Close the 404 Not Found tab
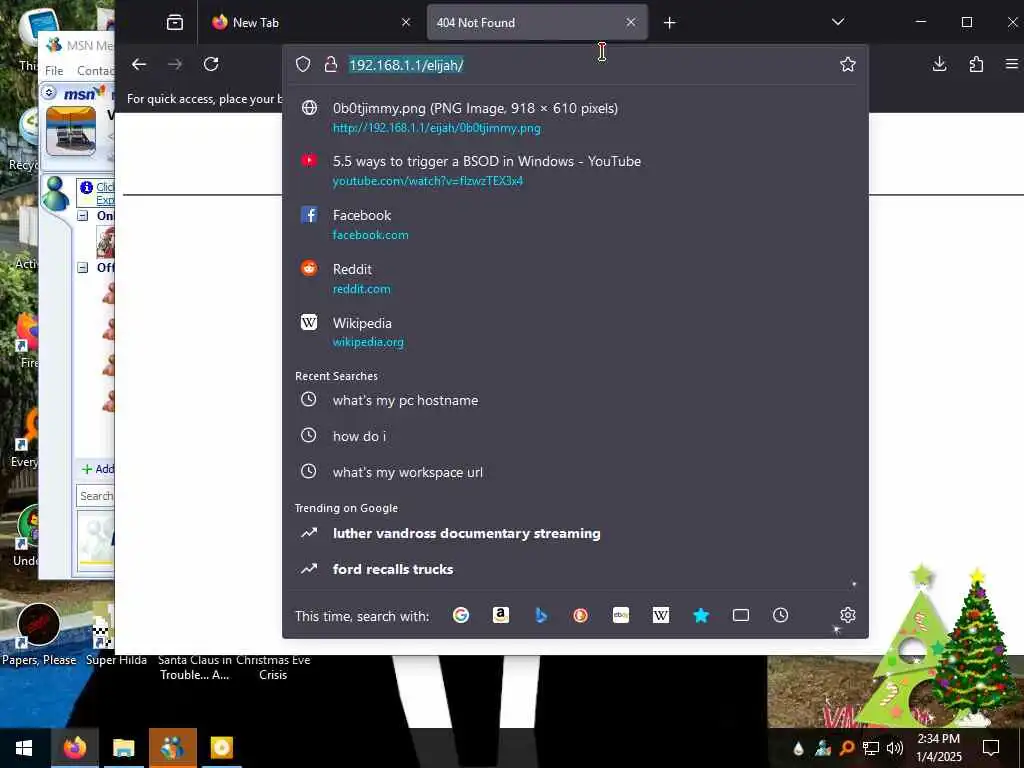This screenshot has height=768, width=1024. (630, 22)
